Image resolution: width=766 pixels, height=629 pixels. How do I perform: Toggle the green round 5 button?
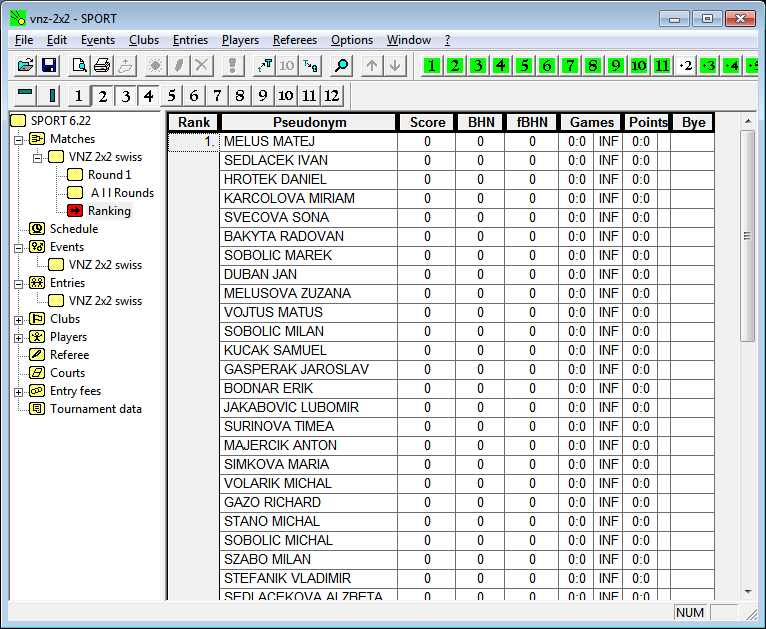524,66
